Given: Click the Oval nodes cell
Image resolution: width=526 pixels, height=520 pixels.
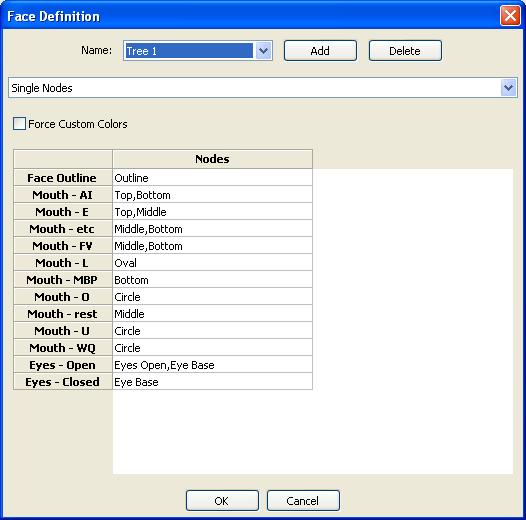Looking at the screenshot, I should (212, 263).
